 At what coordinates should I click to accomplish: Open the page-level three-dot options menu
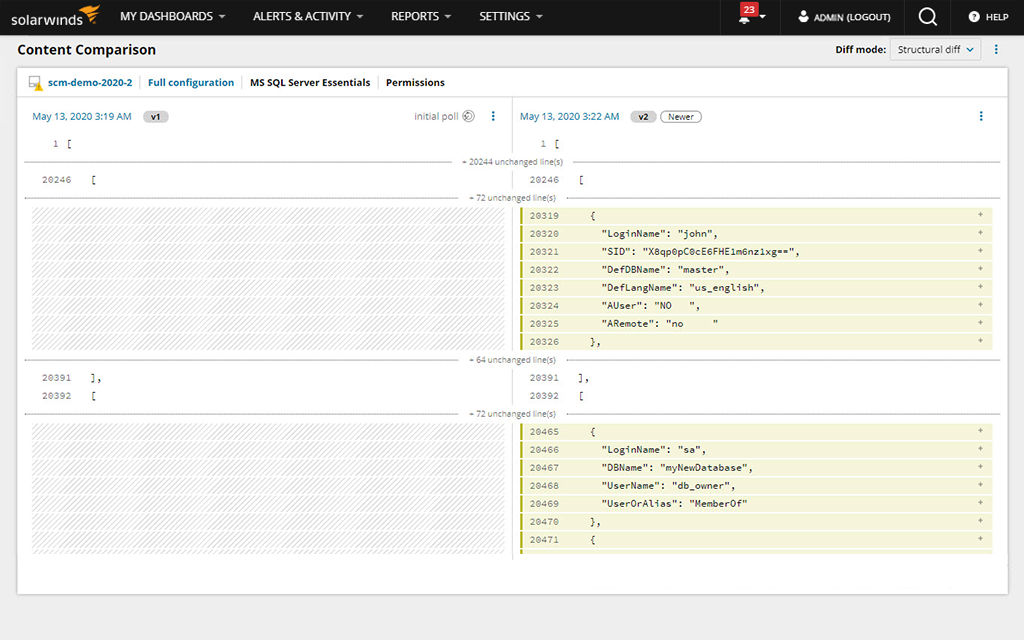coord(996,49)
